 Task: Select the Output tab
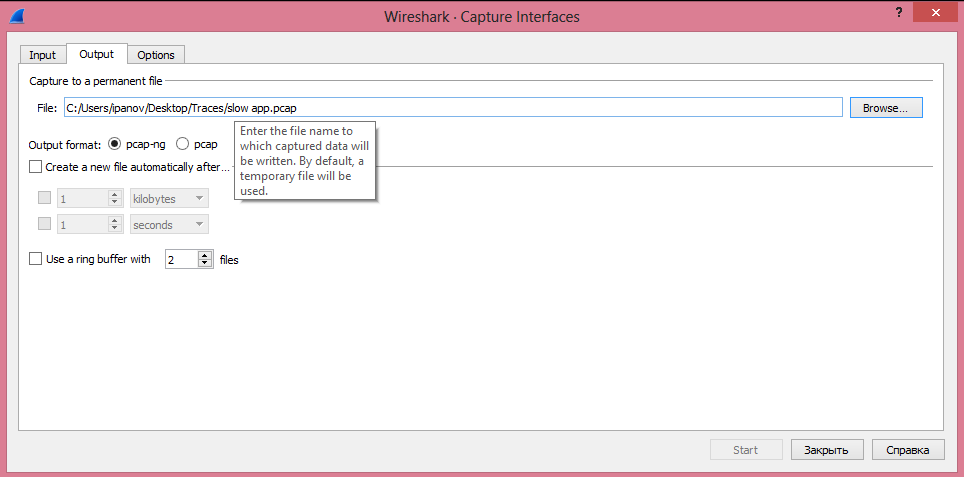click(x=97, y=54)
